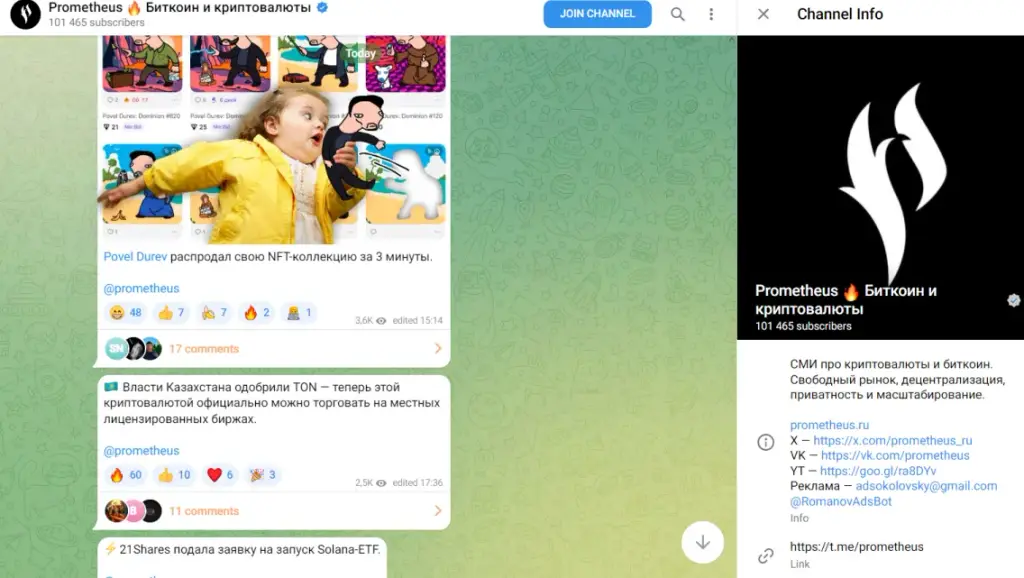The height and width of the screenshot is (578, 1024).
Task: Click views count 2,5K on TON post
Action: (x=370, y=483)
